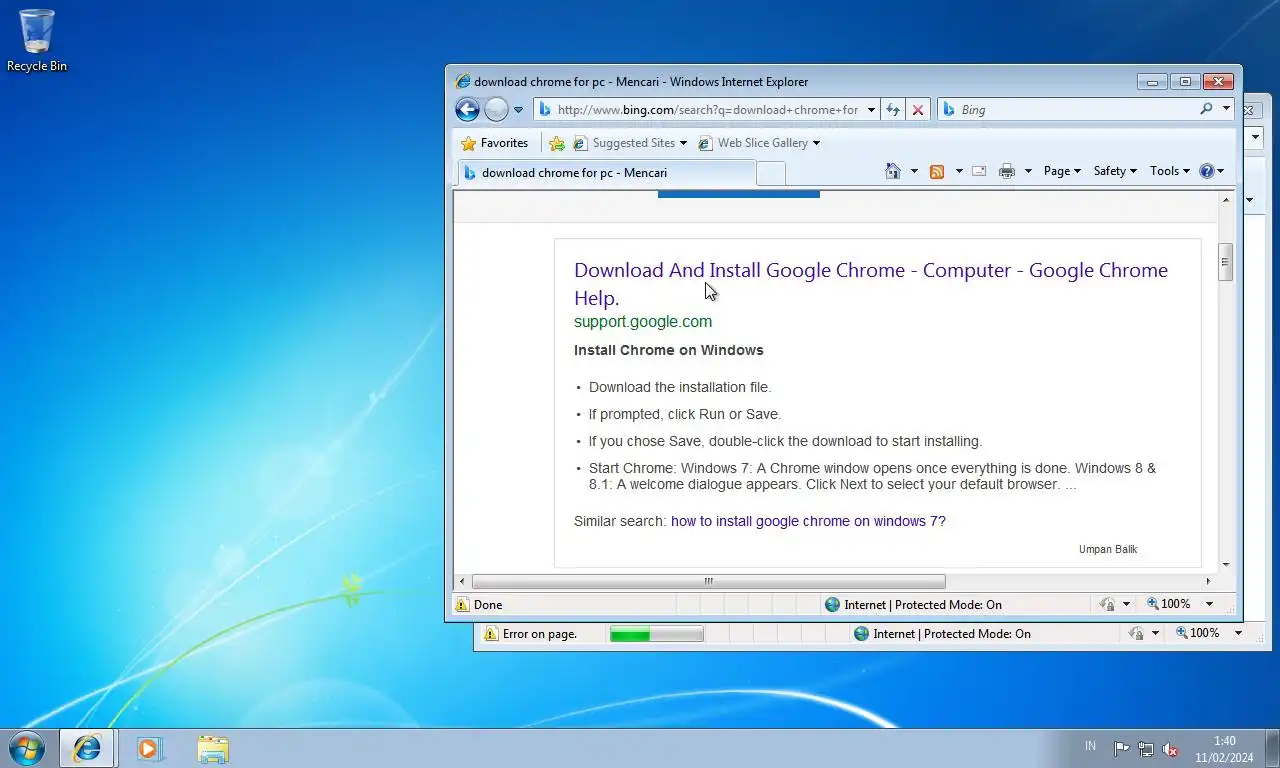1280x768 pixels.
Task: Expand zoom dropdown arrow in front window
Action: (x=1209, y=604)
